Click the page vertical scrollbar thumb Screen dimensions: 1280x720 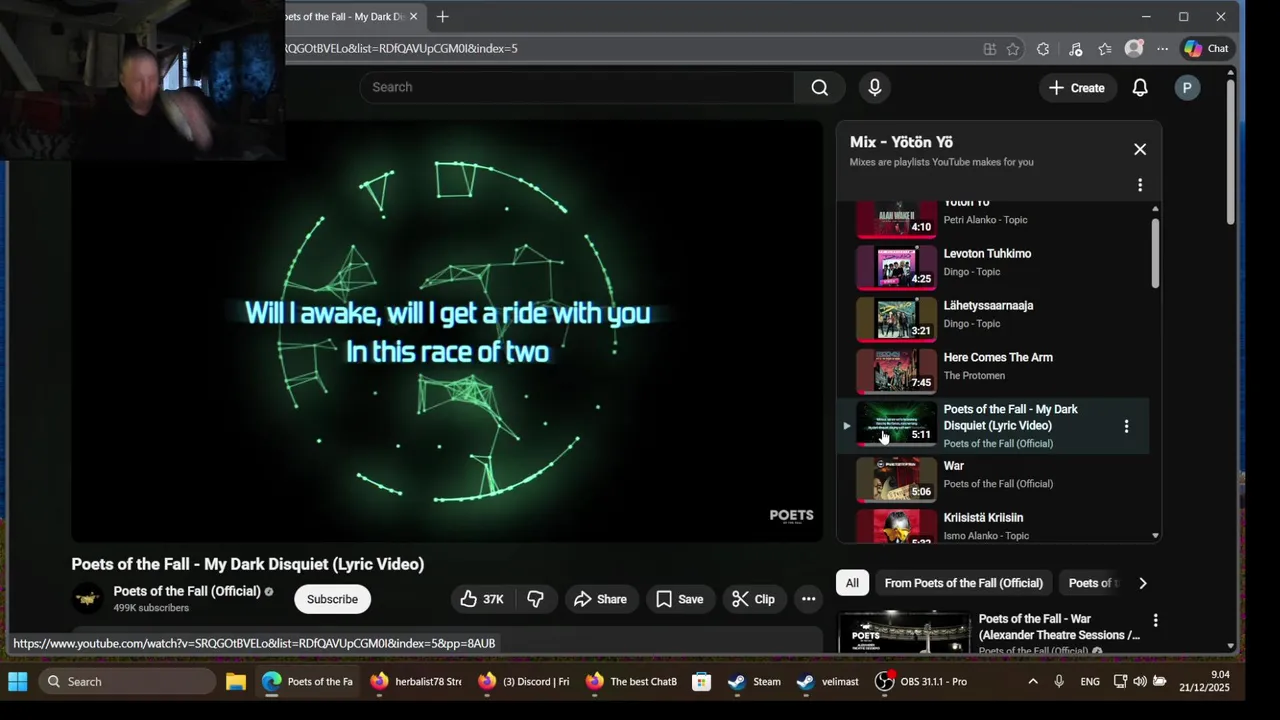coord(1230,152)
